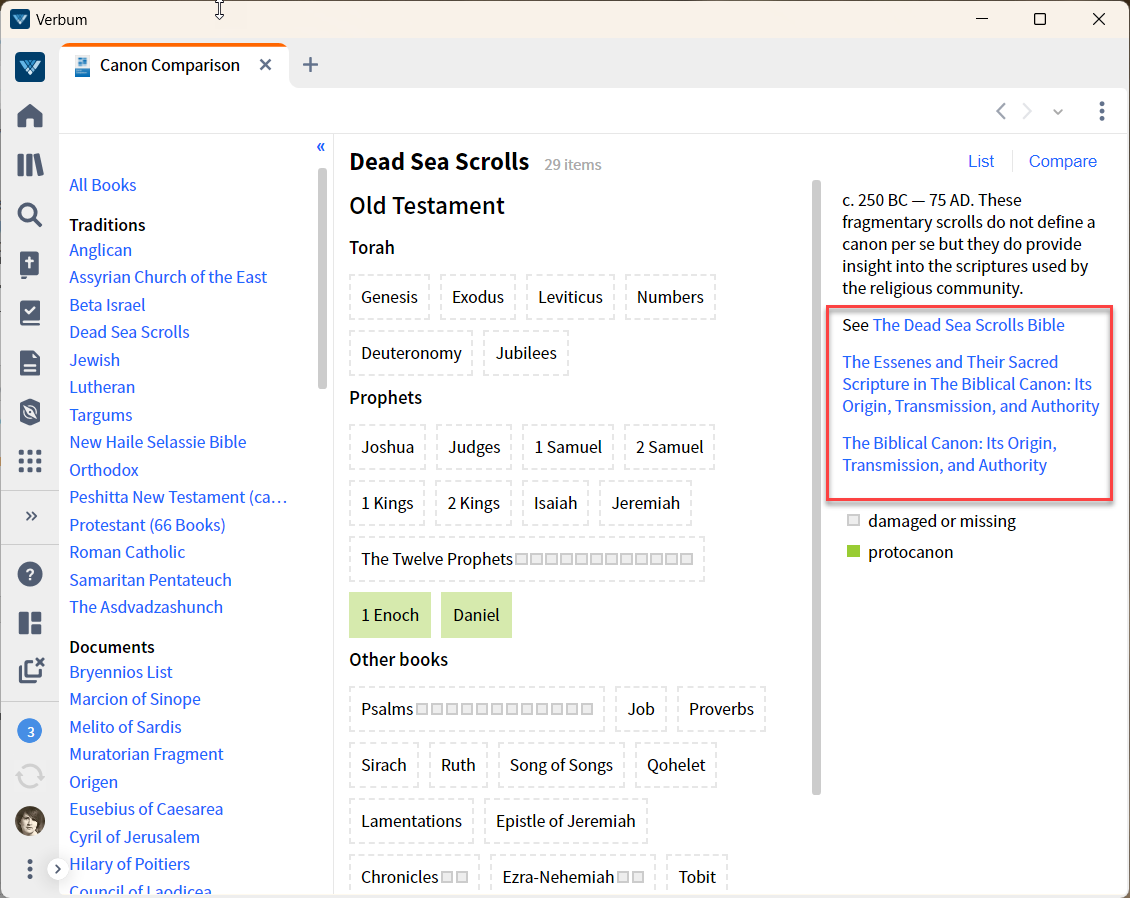Select the Beta Israel tradition
The height and width of the screenshot is (898, 1130).
point(107,305)
